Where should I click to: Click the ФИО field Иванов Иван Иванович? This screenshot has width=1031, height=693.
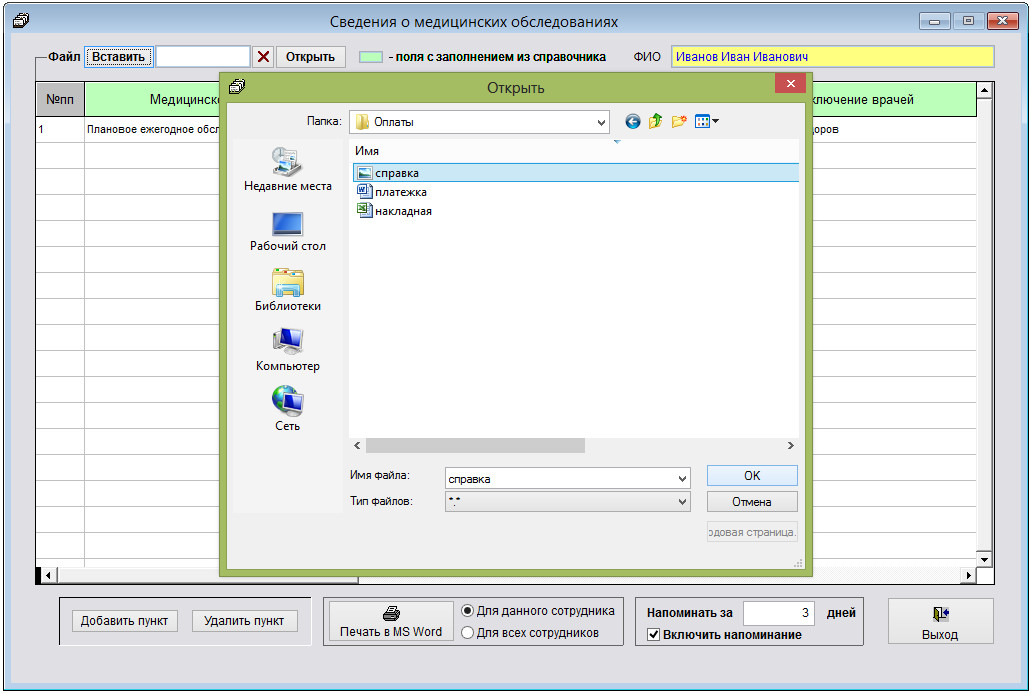click(x=832, y=57)
